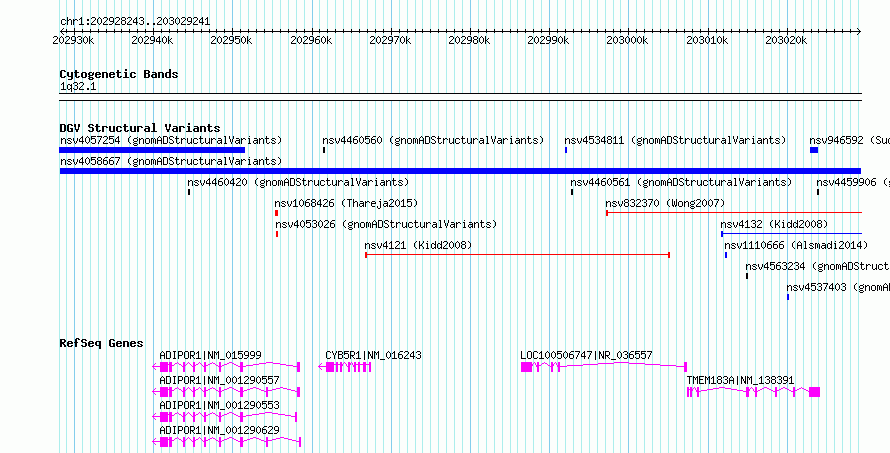Click the nsv832370 (Wong2007) label

point(665,203)
